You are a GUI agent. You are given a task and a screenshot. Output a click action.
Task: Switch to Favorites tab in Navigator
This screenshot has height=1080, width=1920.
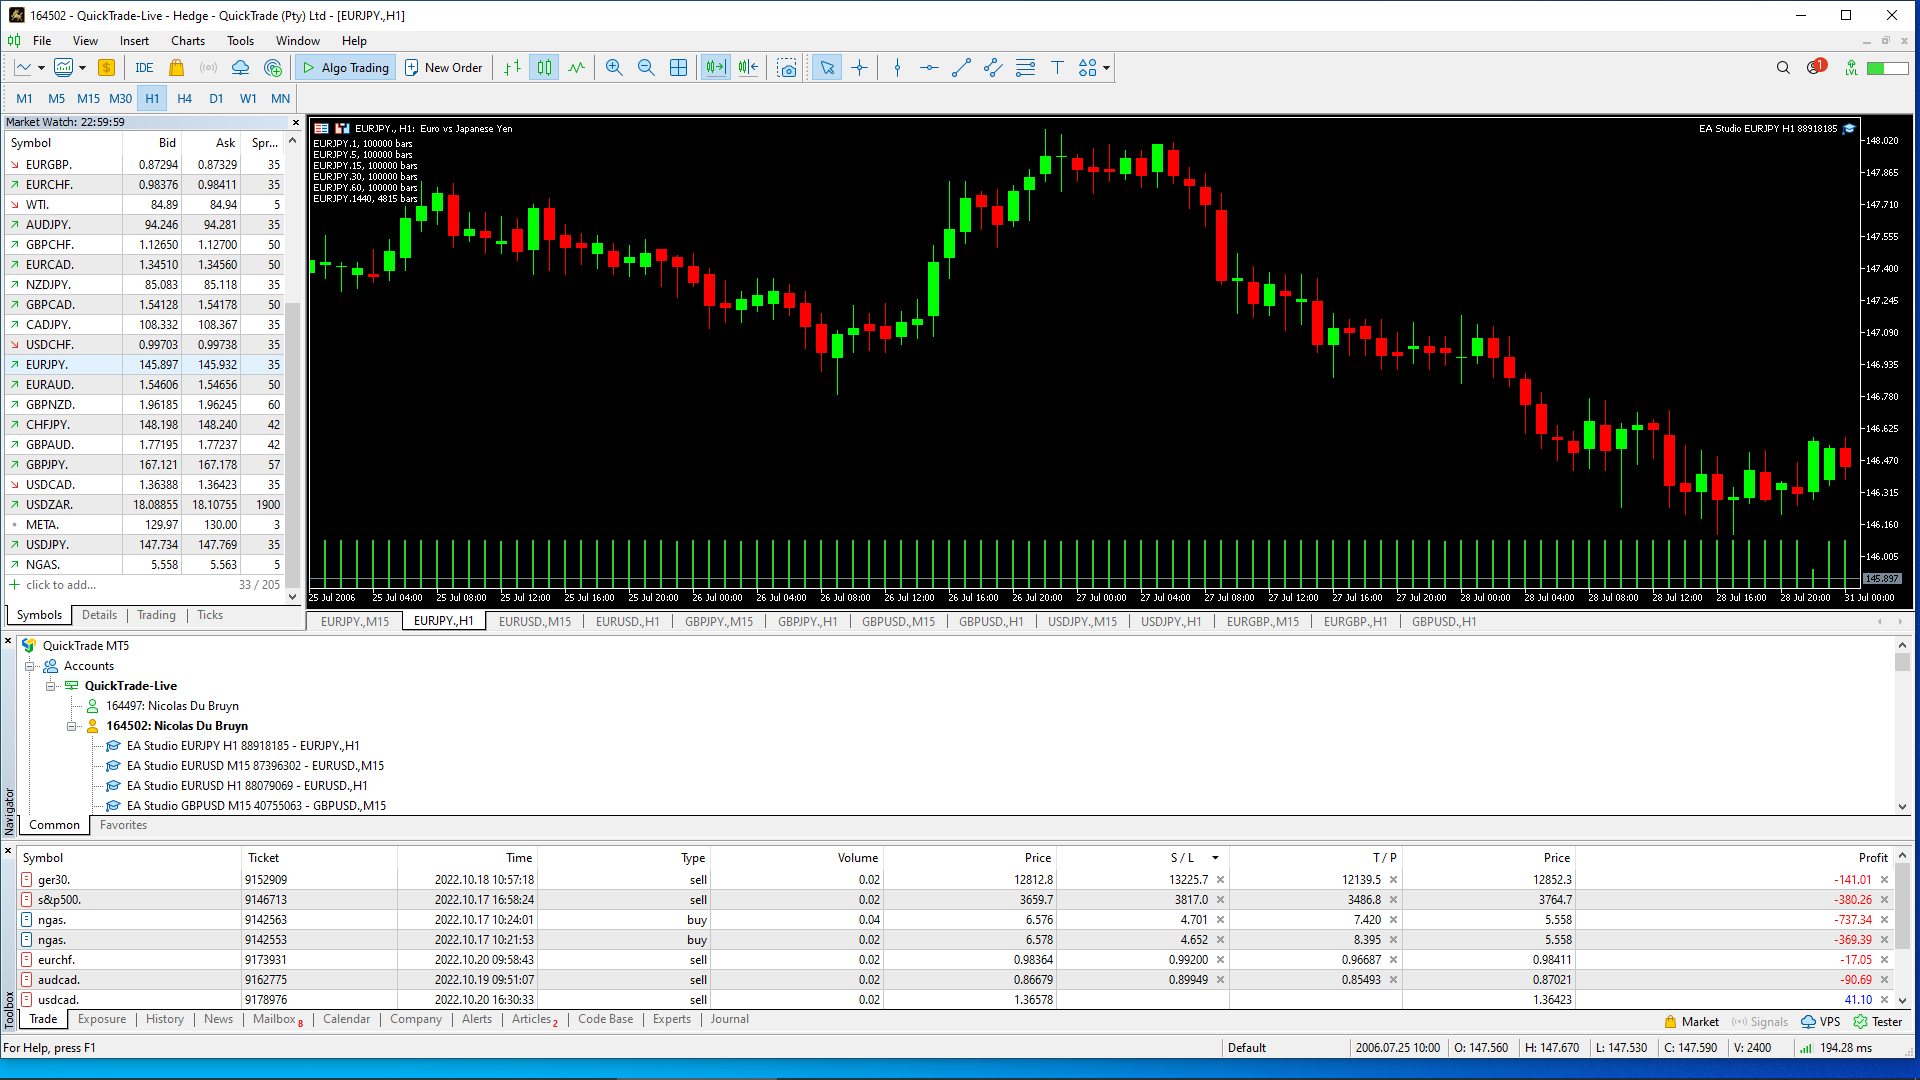point(123,825)
